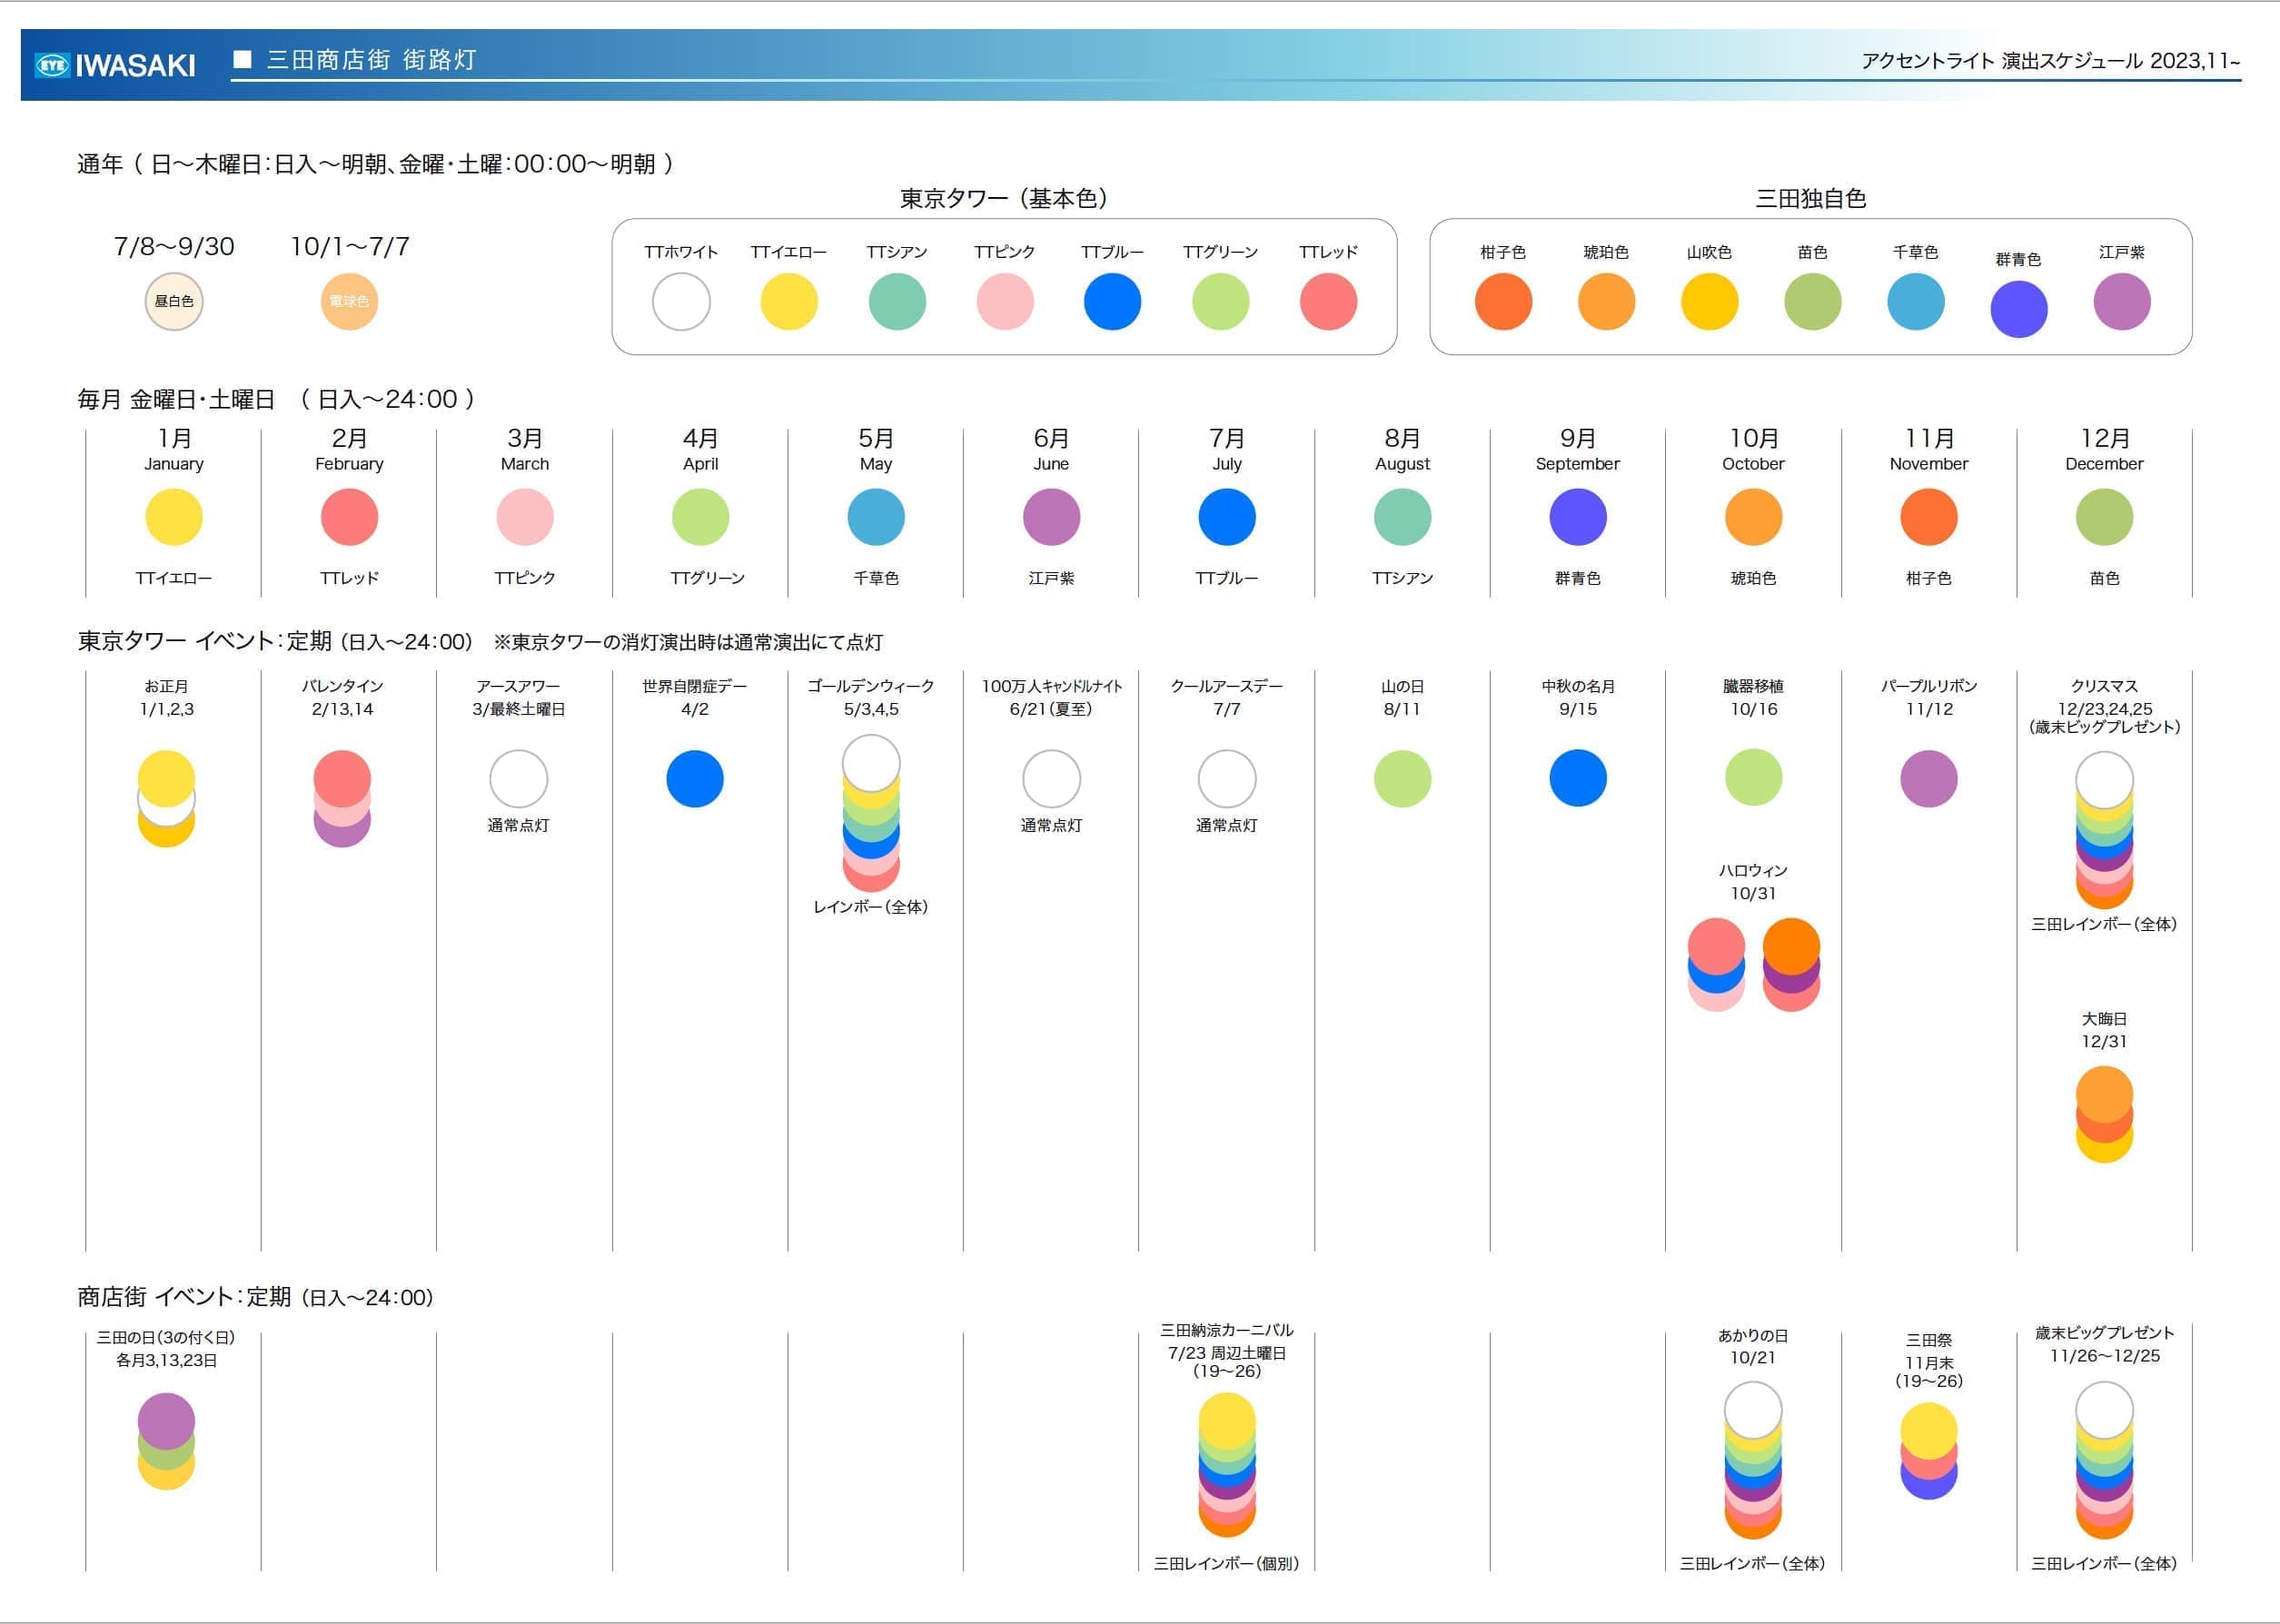Click the TTイエロー yellow circle

[789, 302]
